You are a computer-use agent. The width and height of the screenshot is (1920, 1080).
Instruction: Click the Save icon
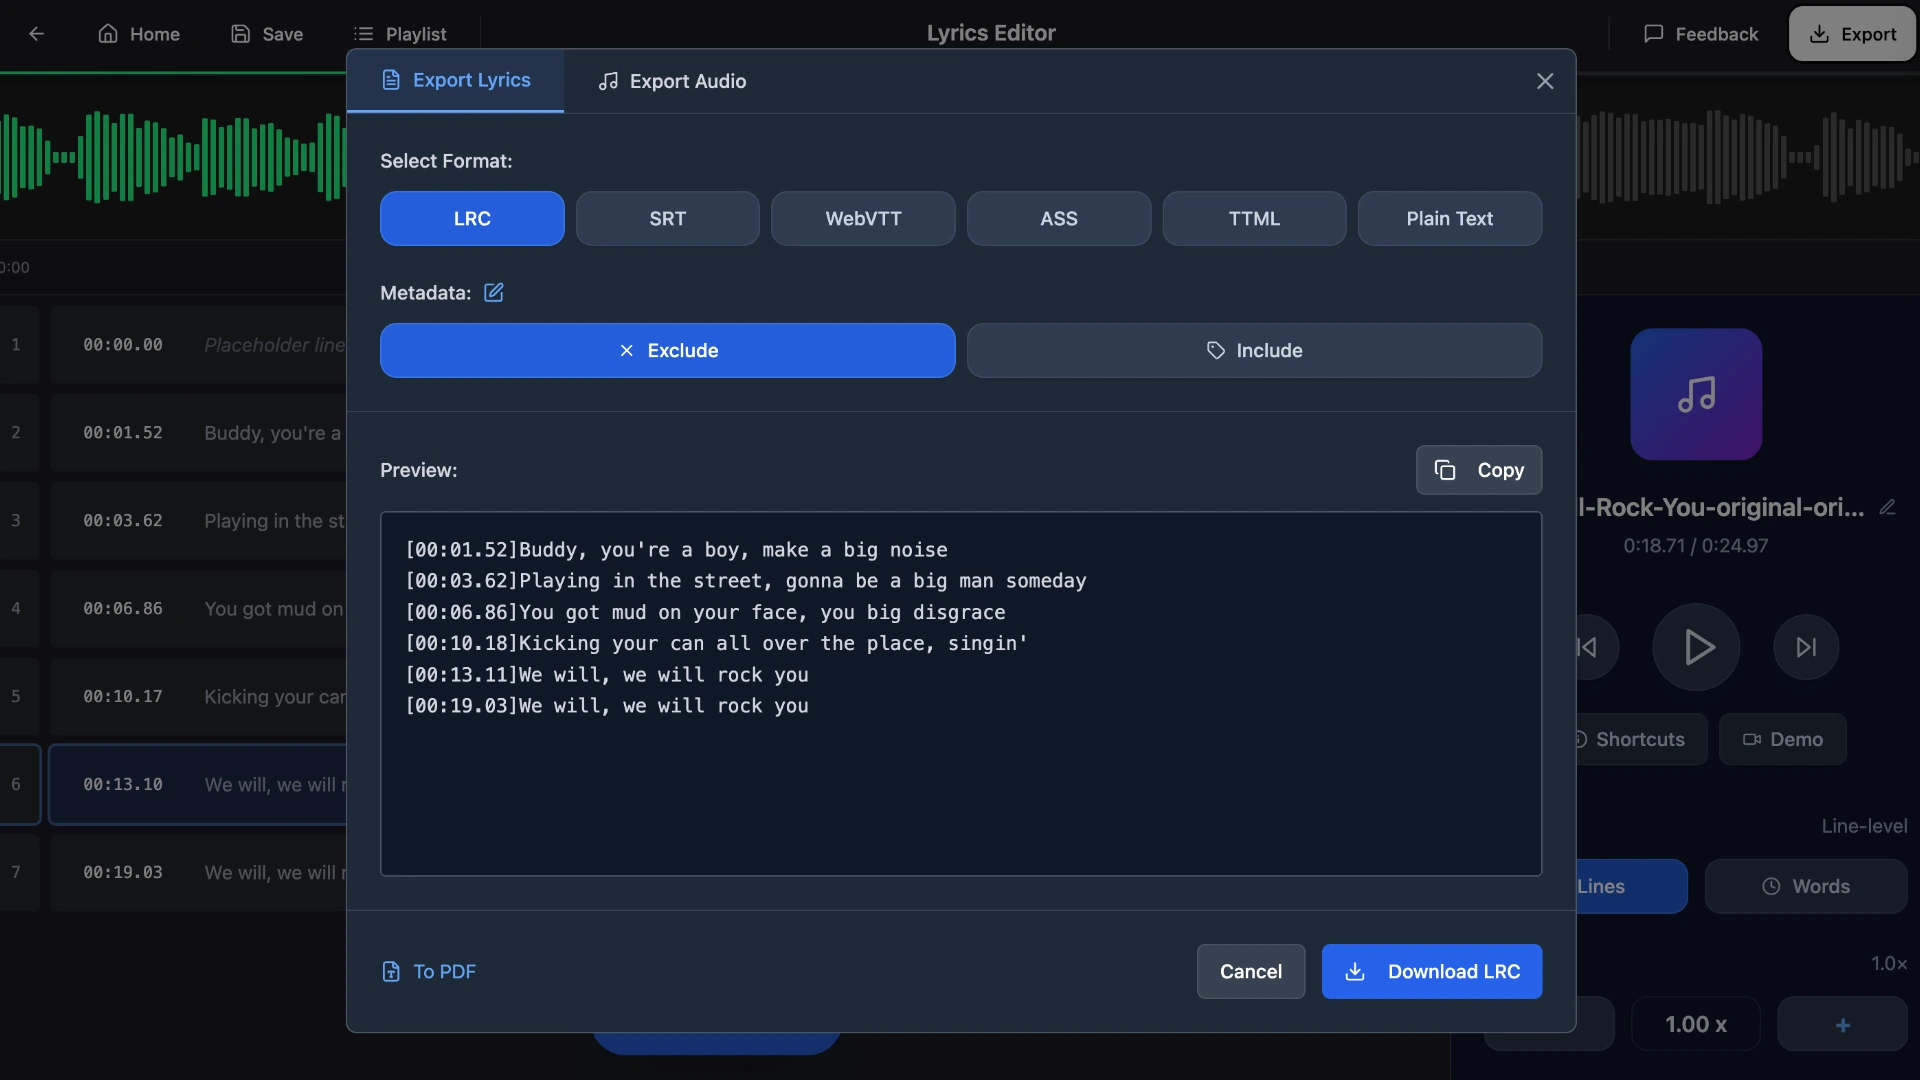[241, 33]
